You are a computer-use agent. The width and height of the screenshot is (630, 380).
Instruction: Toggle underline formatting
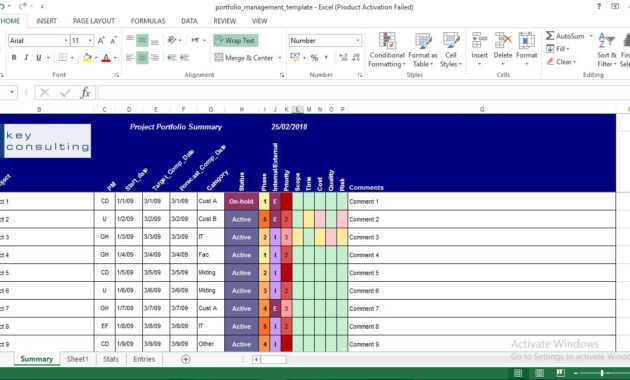tap(39, 58)
